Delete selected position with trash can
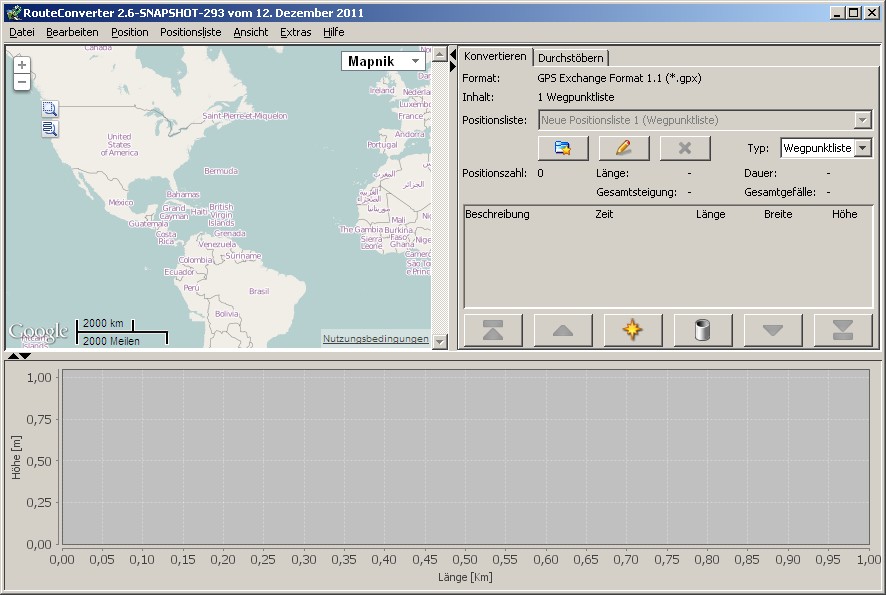Image resolution: width=886 pixels, height=595 pixels. click(702, 330)
